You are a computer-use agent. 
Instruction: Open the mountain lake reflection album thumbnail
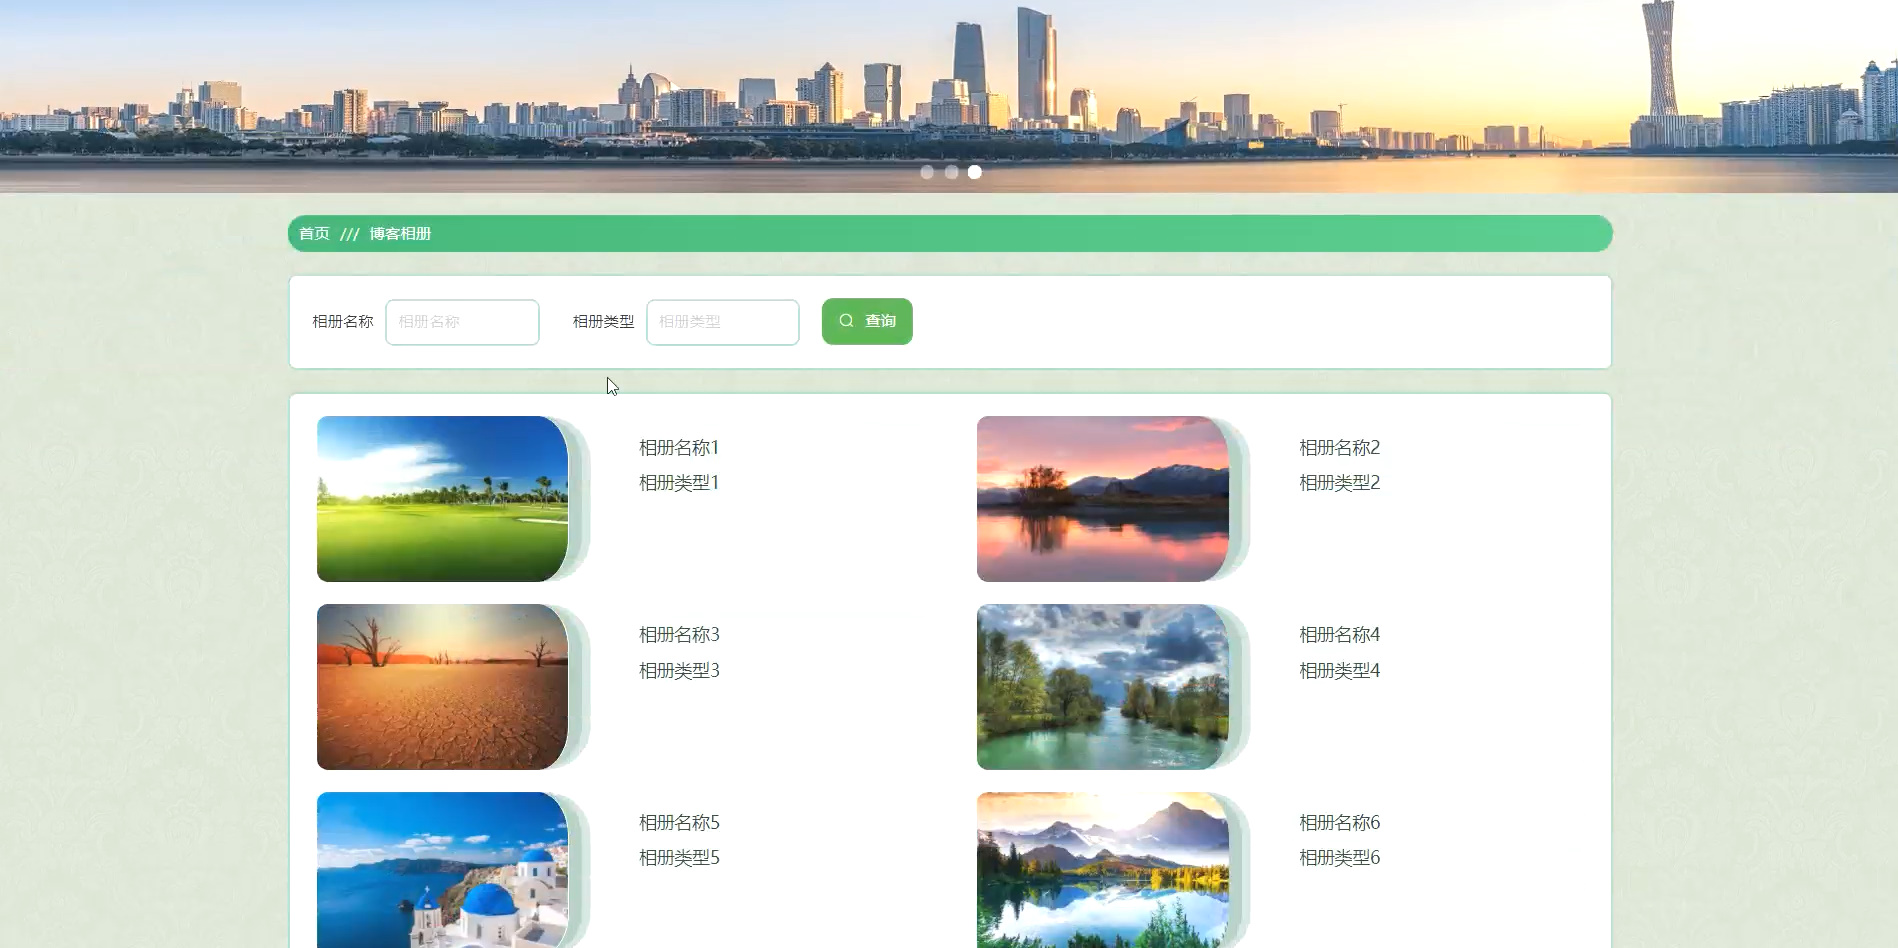coord(1103,870)
